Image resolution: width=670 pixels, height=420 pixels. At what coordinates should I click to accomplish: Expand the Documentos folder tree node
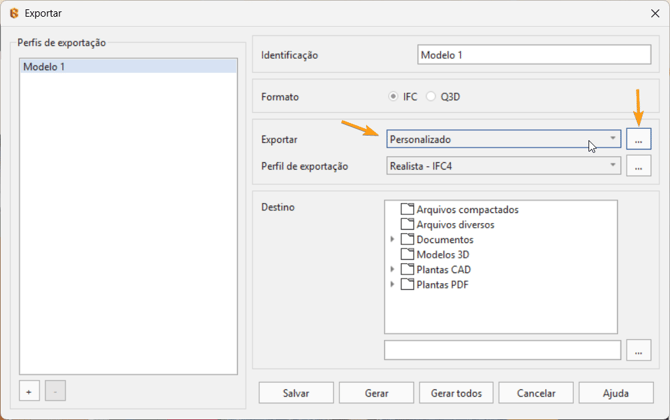[393, 240]
